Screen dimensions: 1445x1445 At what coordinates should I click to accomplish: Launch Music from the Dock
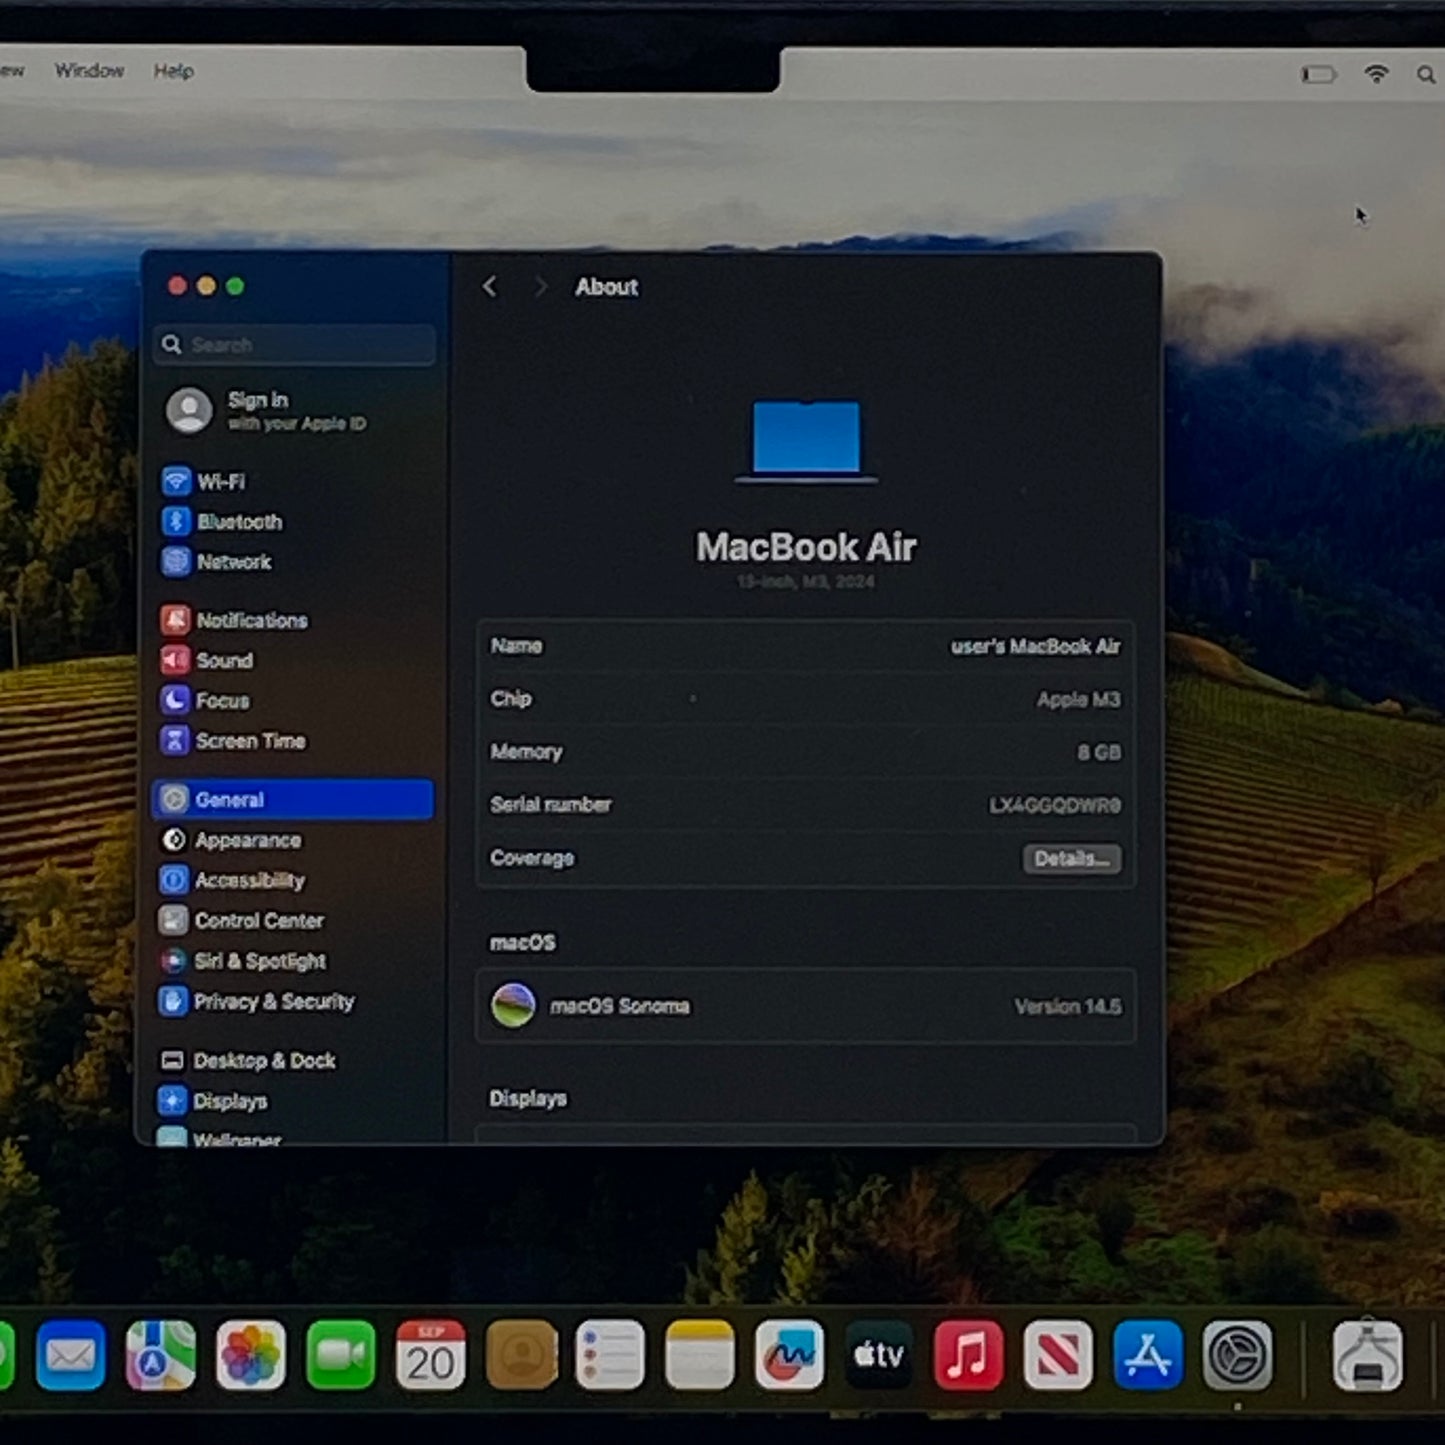968,1355
